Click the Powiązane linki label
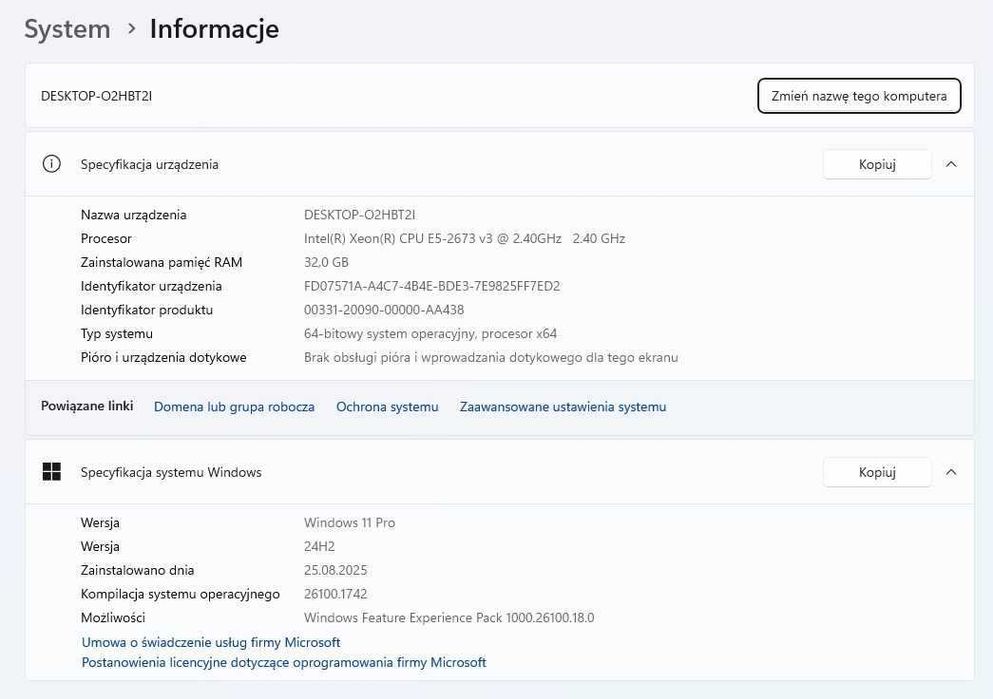993x699 pixels. (87, 406)
